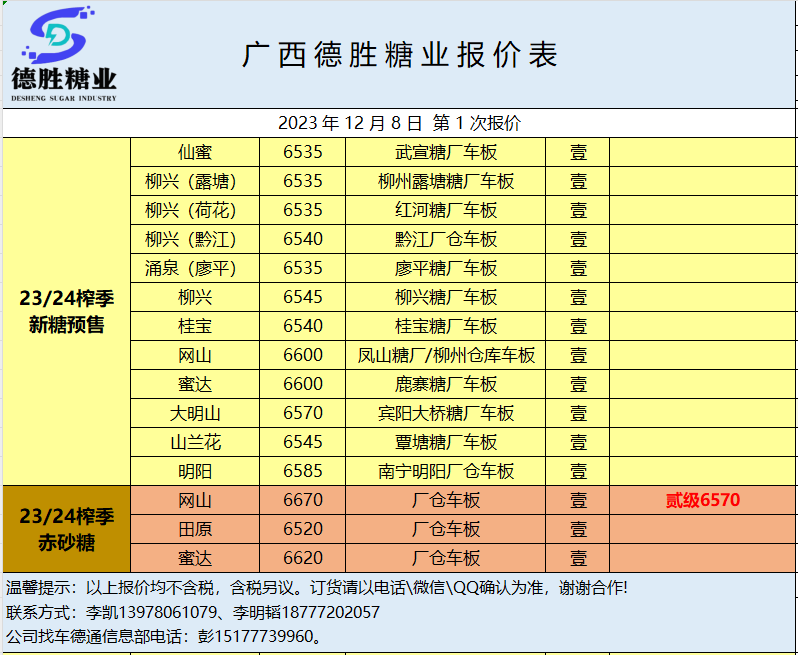This screenshot has height=655, width=798.
Task: Click the red 贰级6570 note cell
Action: (703, 500)
